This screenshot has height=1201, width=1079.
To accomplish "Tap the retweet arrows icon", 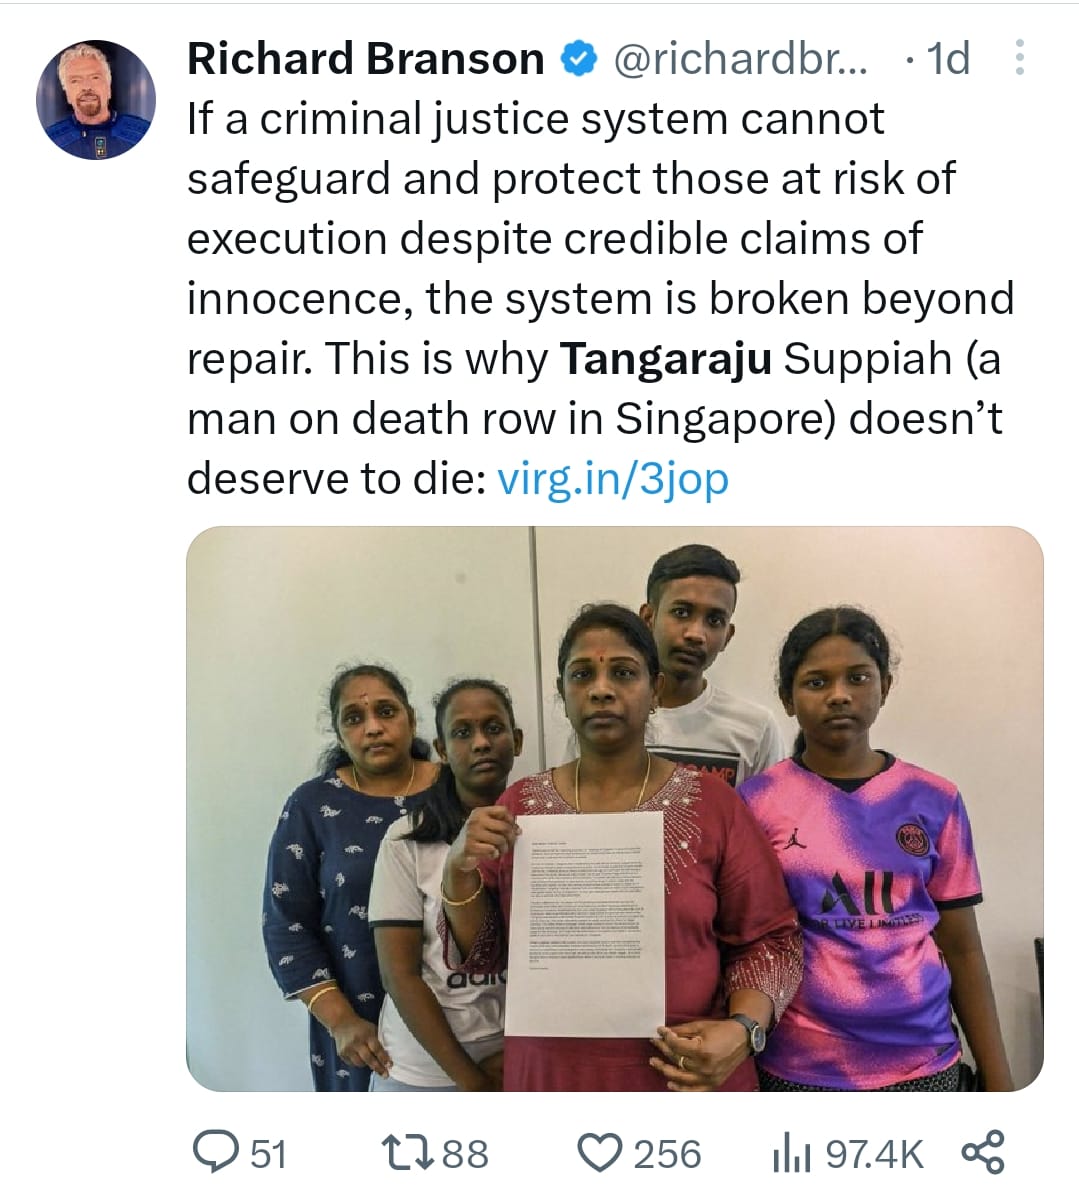I will click(x=407, y=1152).
